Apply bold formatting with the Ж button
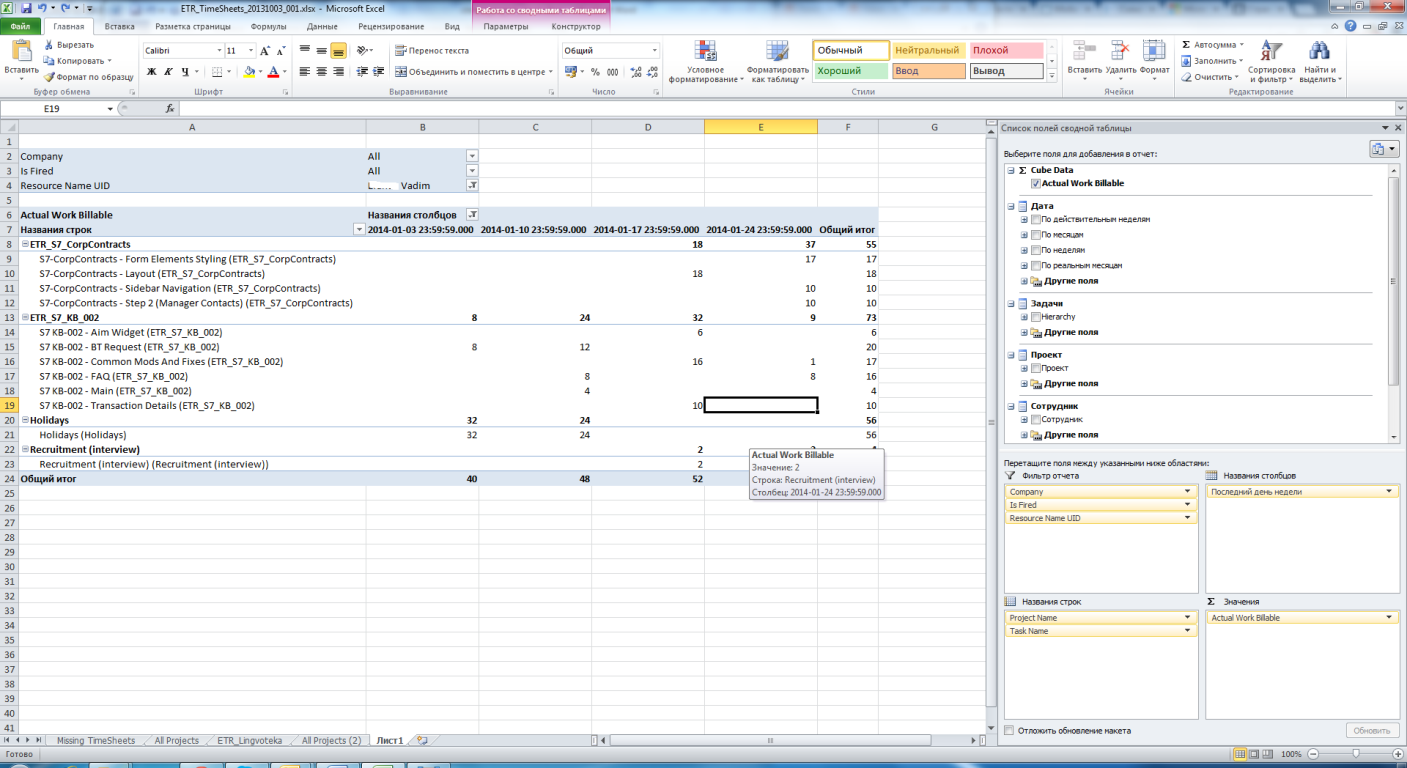The width and height of the screenshot is (1407, 768). (x=152, y=71)
